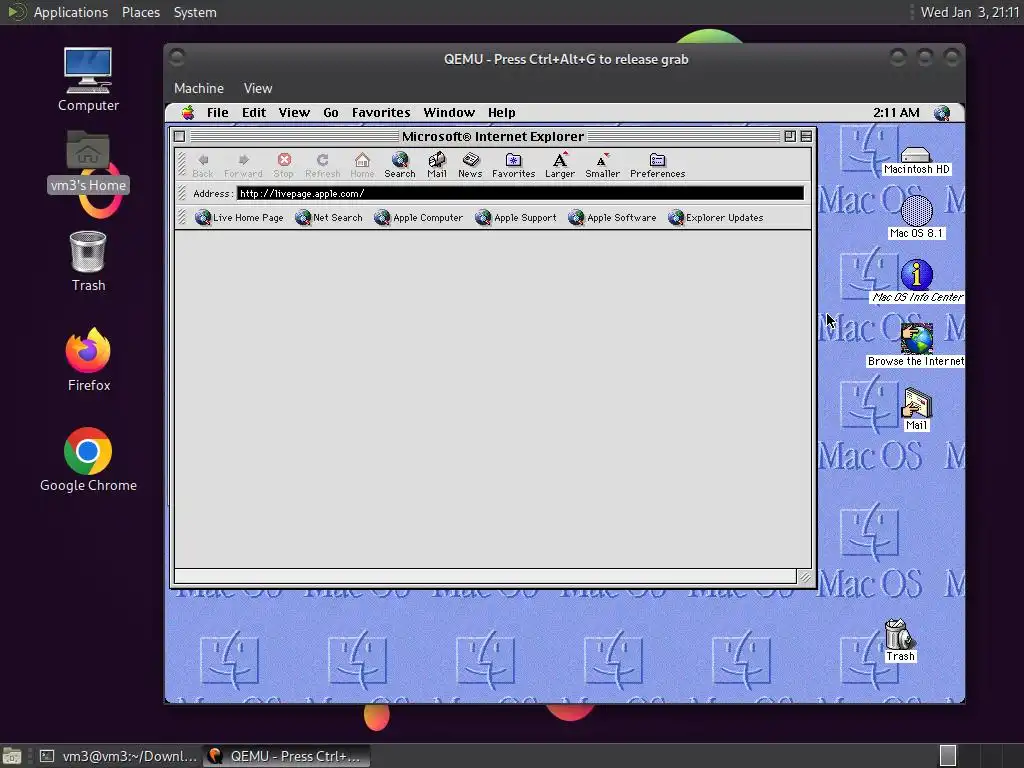1024x768 pixels.
Task: Open Google Chrome desktop icon
Action: tap(88, 460)
